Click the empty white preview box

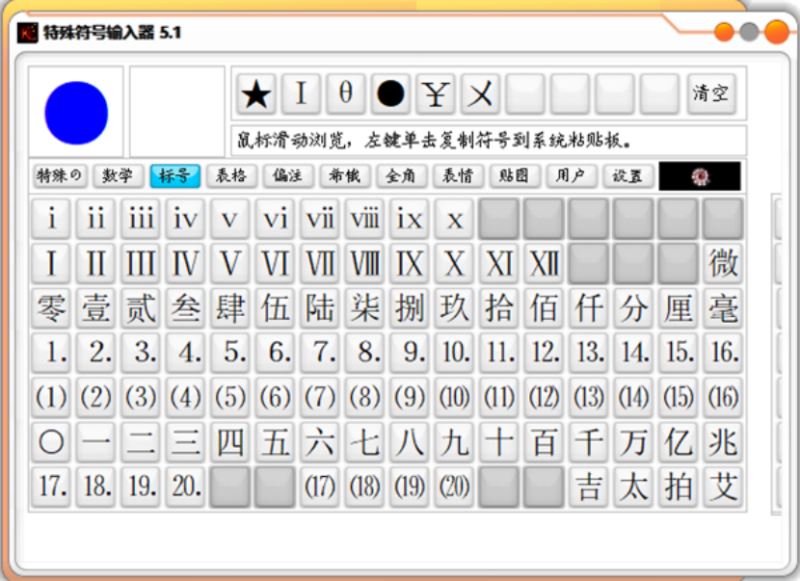(177, 112)
